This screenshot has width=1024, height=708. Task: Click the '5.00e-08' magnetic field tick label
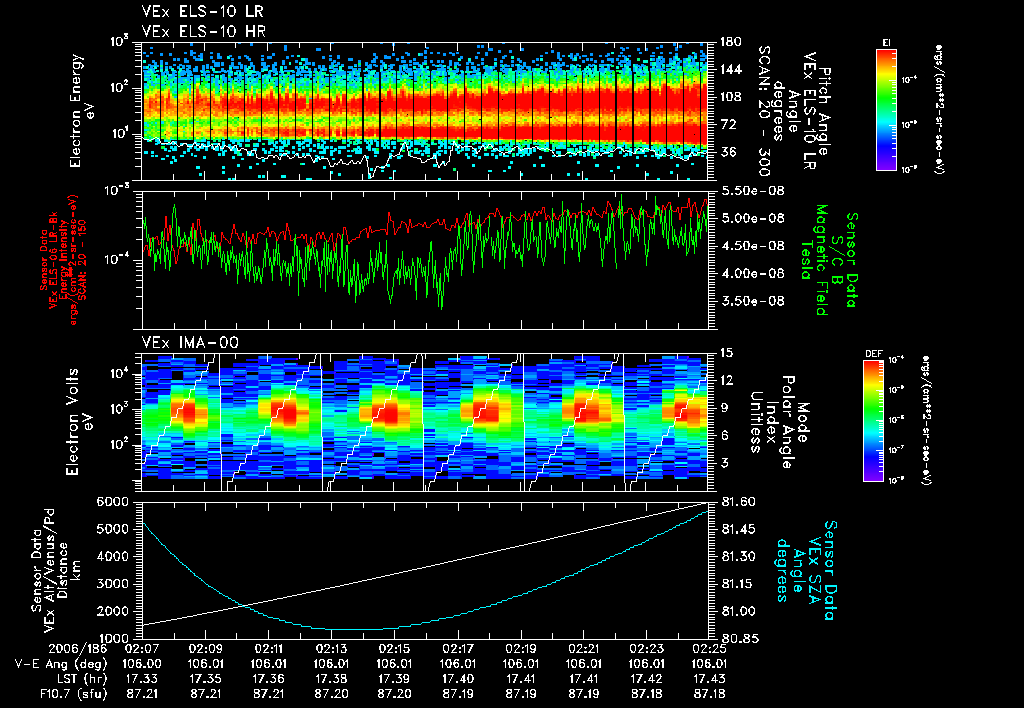[x=752, y=218]
